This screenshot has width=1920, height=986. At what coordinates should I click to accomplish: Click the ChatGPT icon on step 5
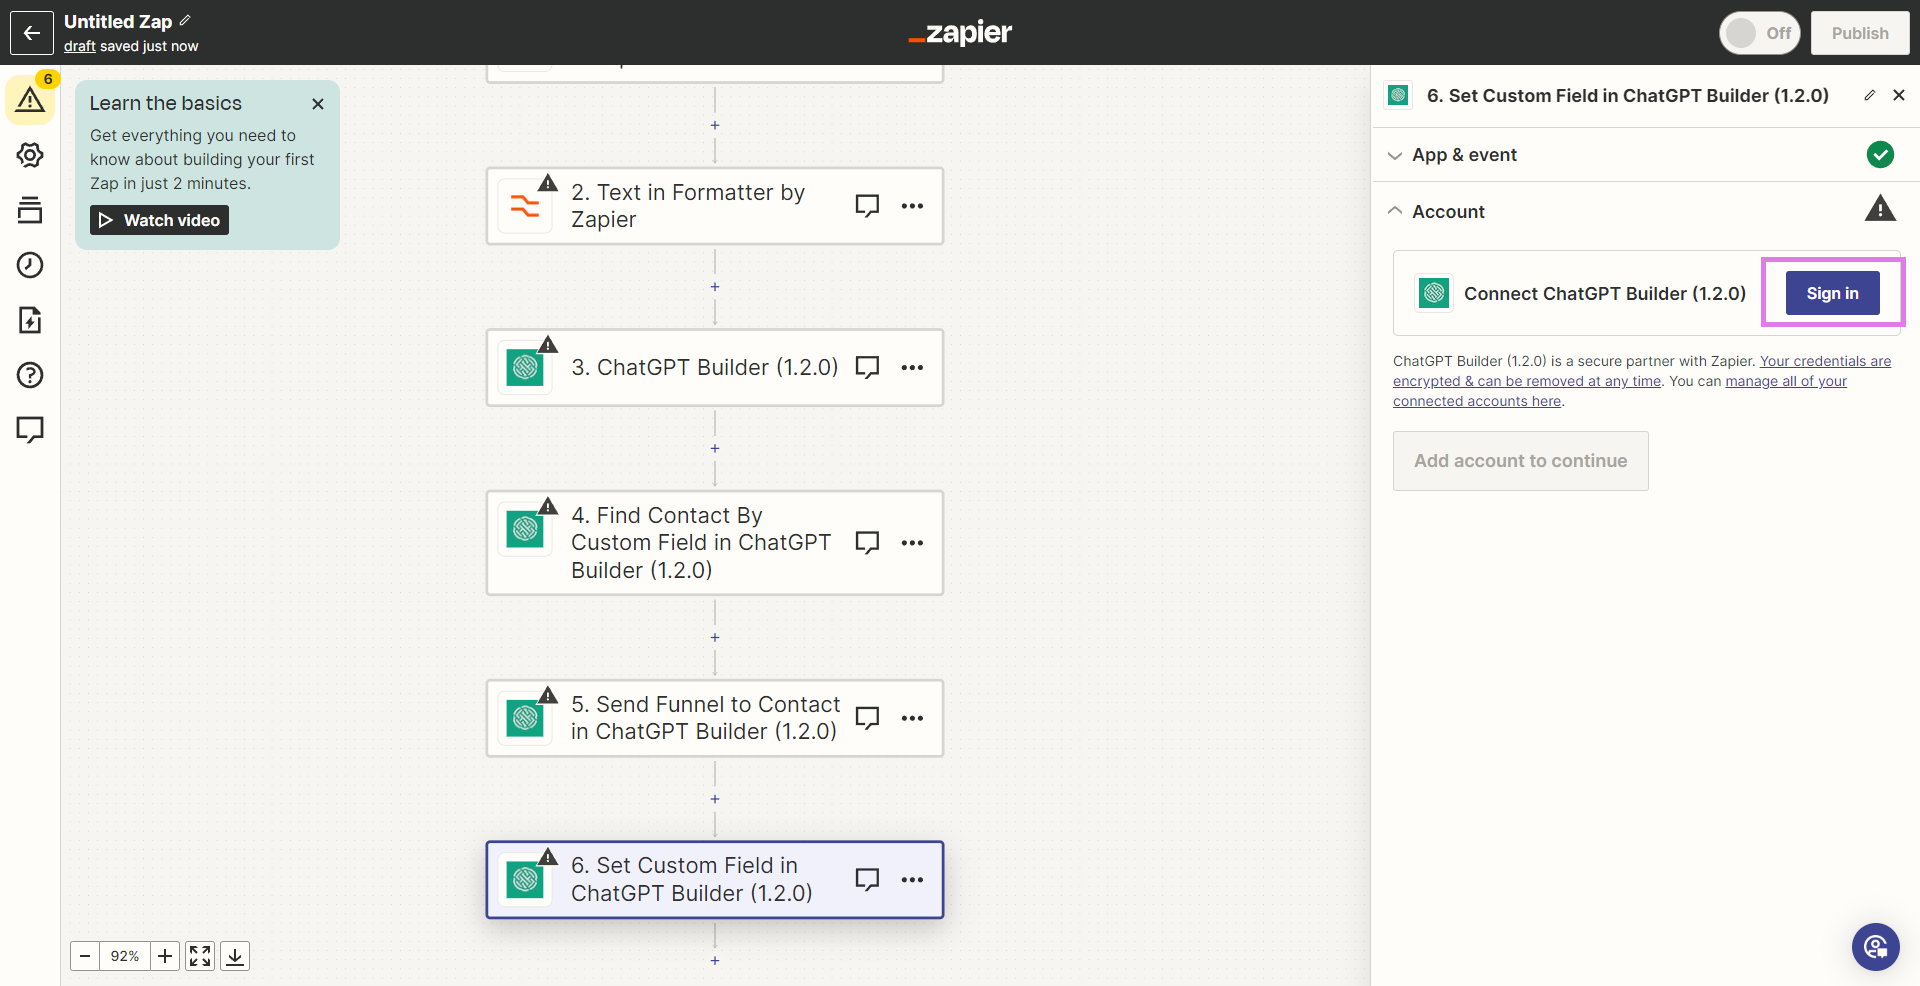[525, 718]
